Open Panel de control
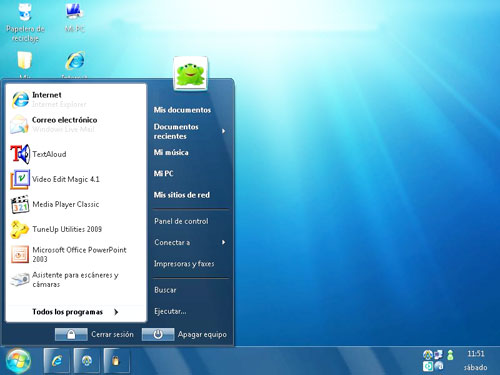The image size is (500, 375). pos(181,221)
